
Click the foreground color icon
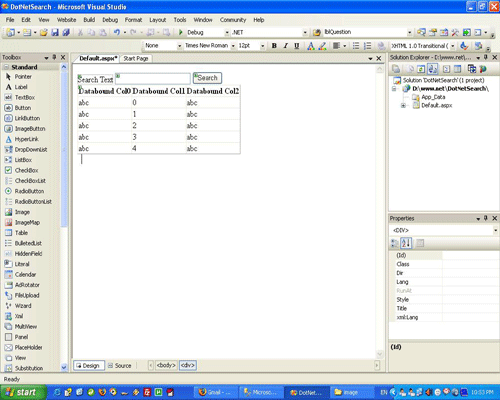click(311, 46)
